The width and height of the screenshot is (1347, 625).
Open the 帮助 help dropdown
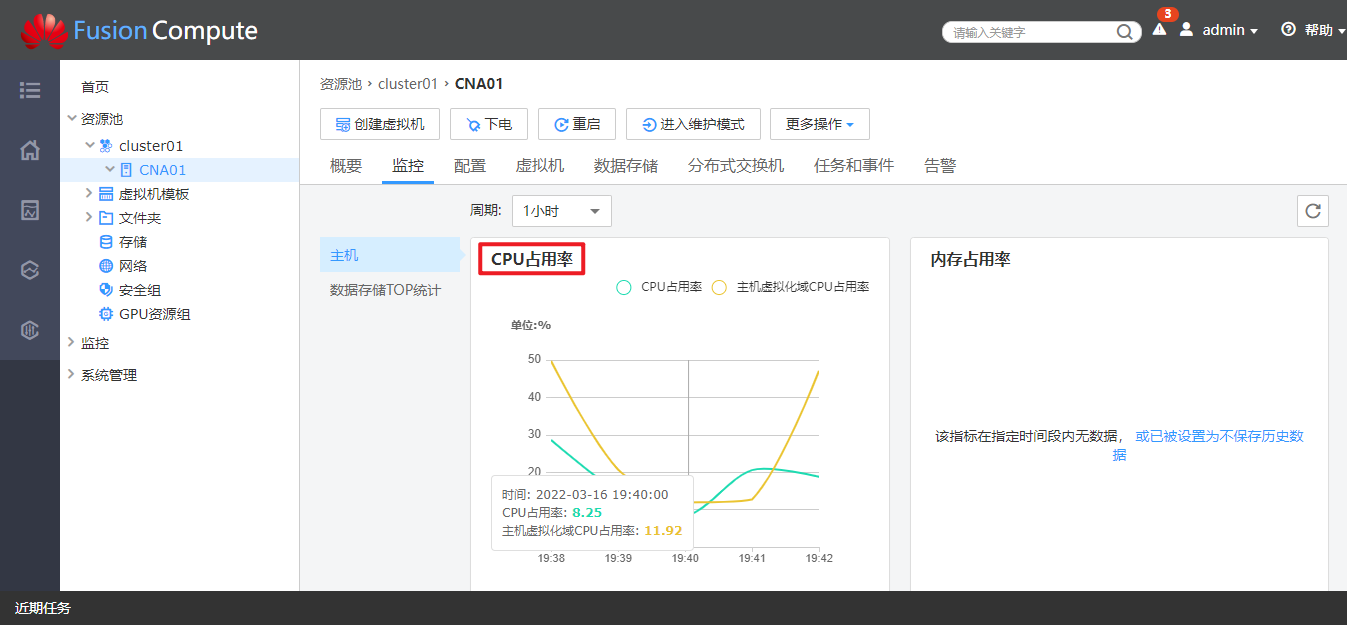[x=1325, y=31]
